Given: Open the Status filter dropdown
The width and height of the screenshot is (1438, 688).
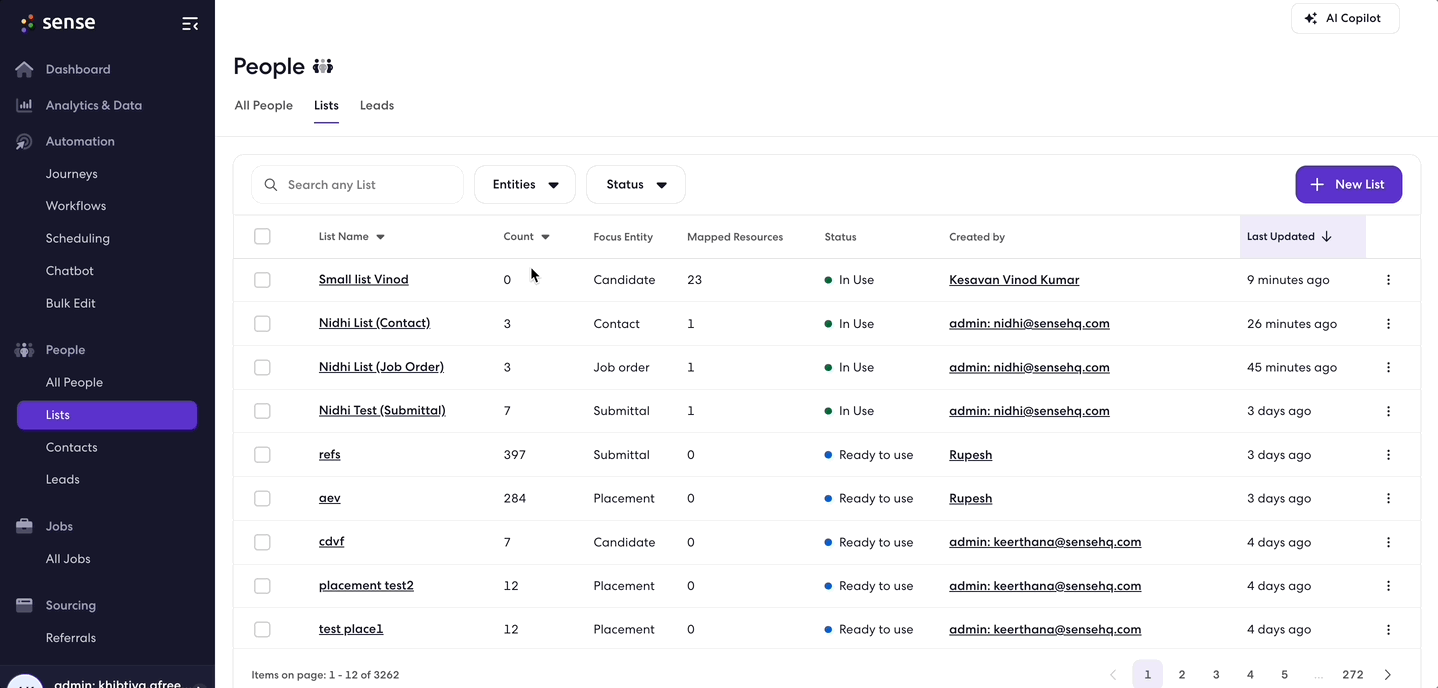Looking at the screenshot, I should [636, 185].
